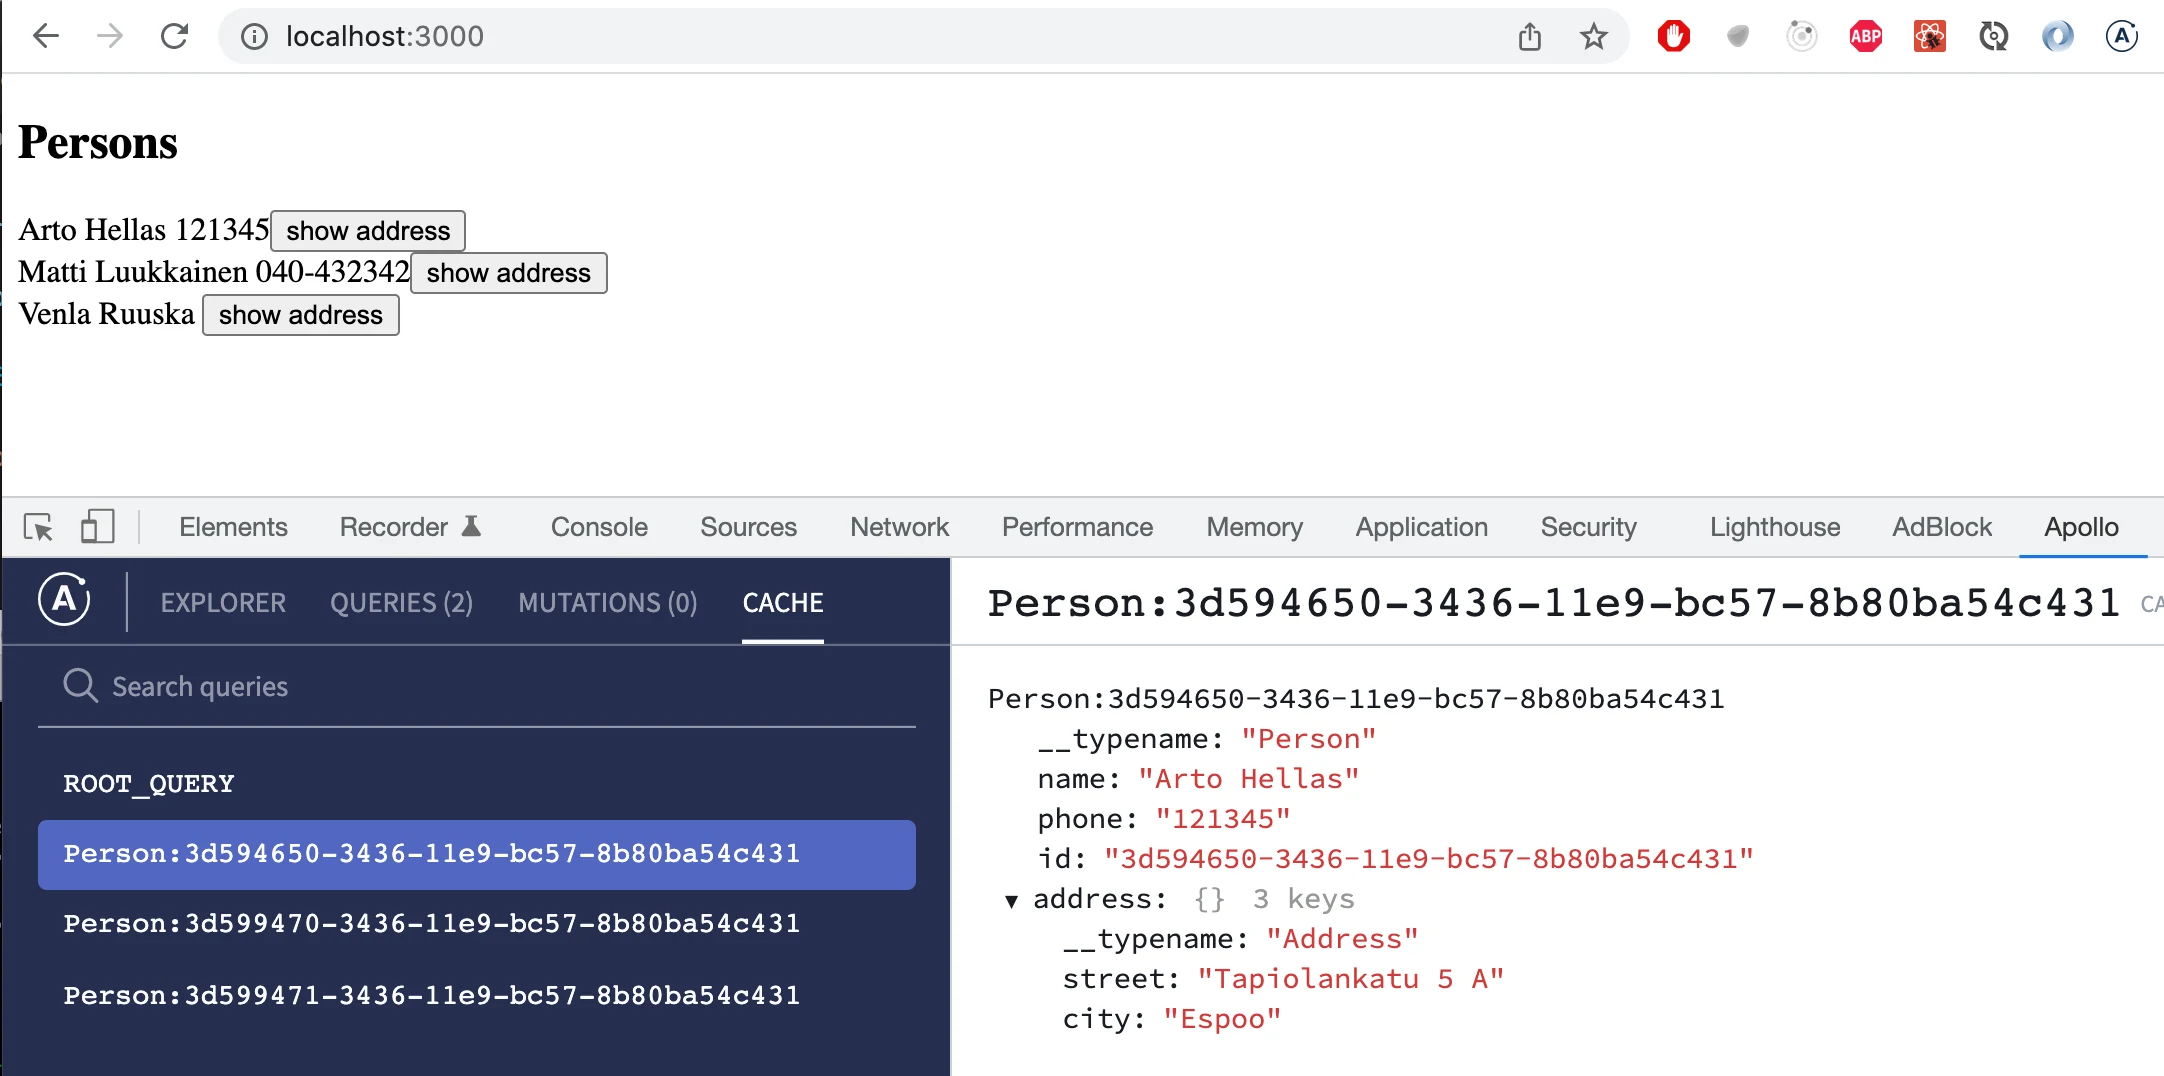
Task: Open the Memory devtools tab
Action: click(1254, 527)
